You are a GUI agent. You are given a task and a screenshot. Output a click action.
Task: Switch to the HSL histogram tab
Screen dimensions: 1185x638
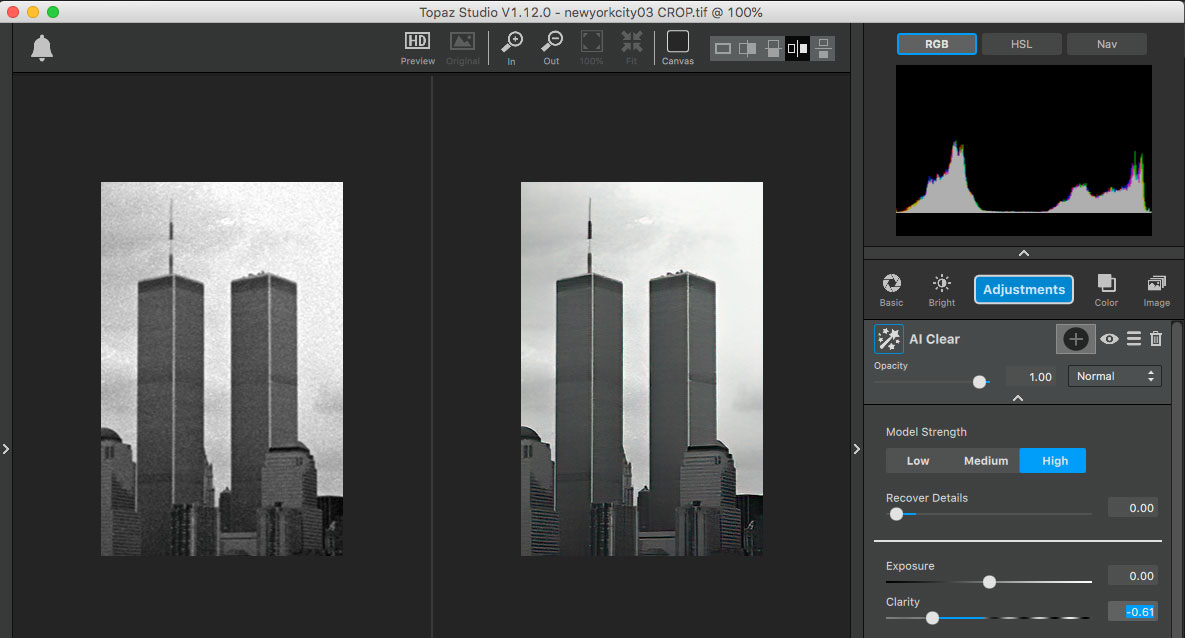pyautogui.click(x=1022, y=44)
